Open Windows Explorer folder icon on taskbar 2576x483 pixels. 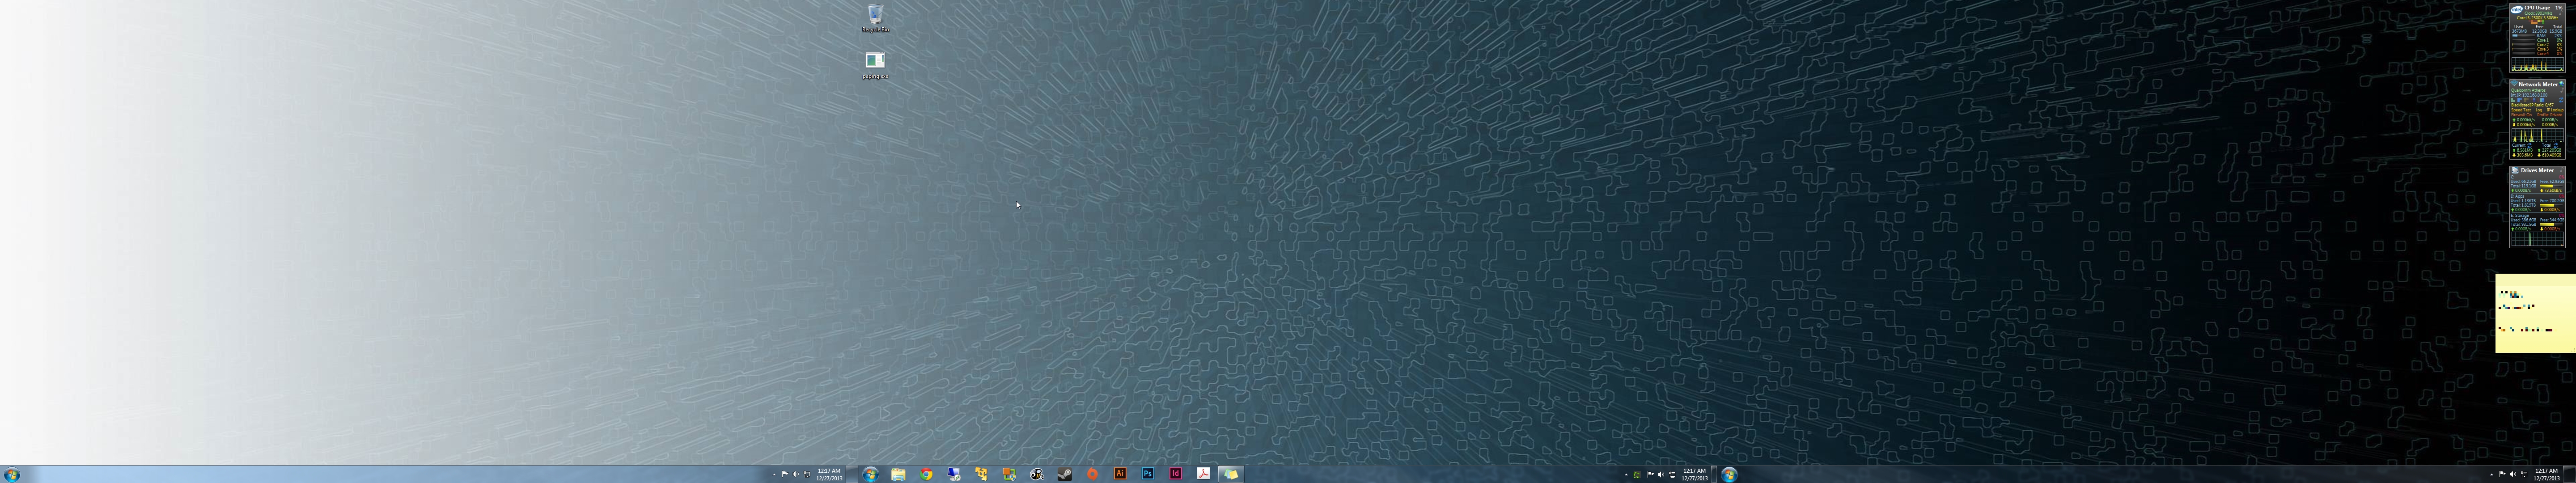(x=898, y=474)
